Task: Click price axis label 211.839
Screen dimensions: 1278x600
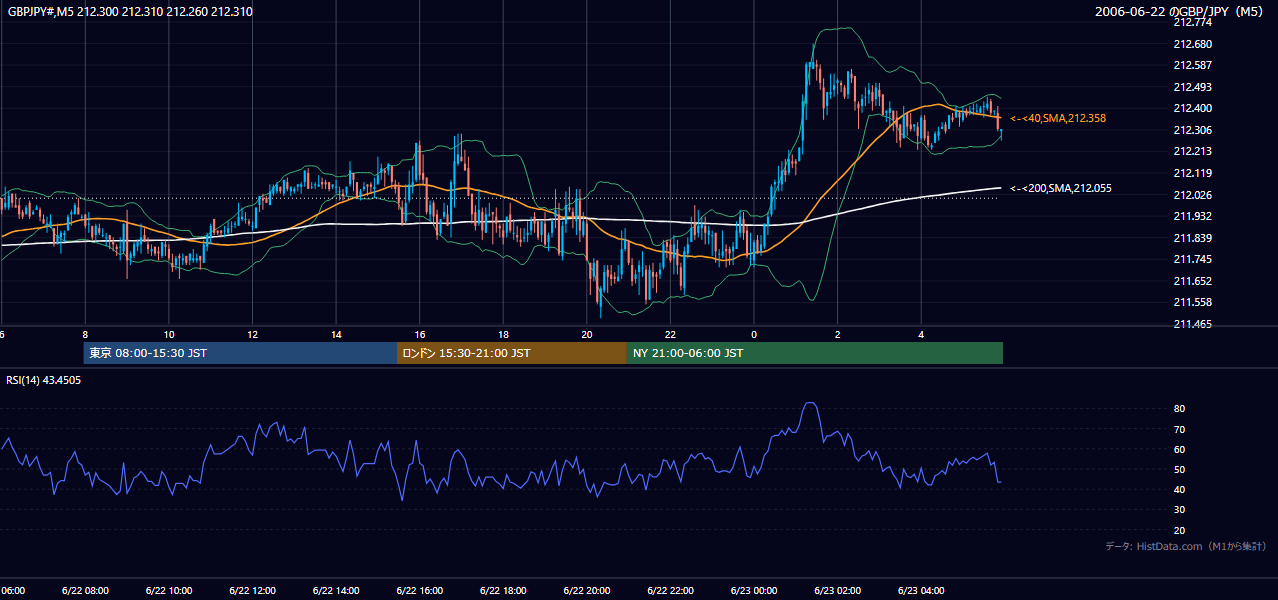Action: pos(1191,238)
